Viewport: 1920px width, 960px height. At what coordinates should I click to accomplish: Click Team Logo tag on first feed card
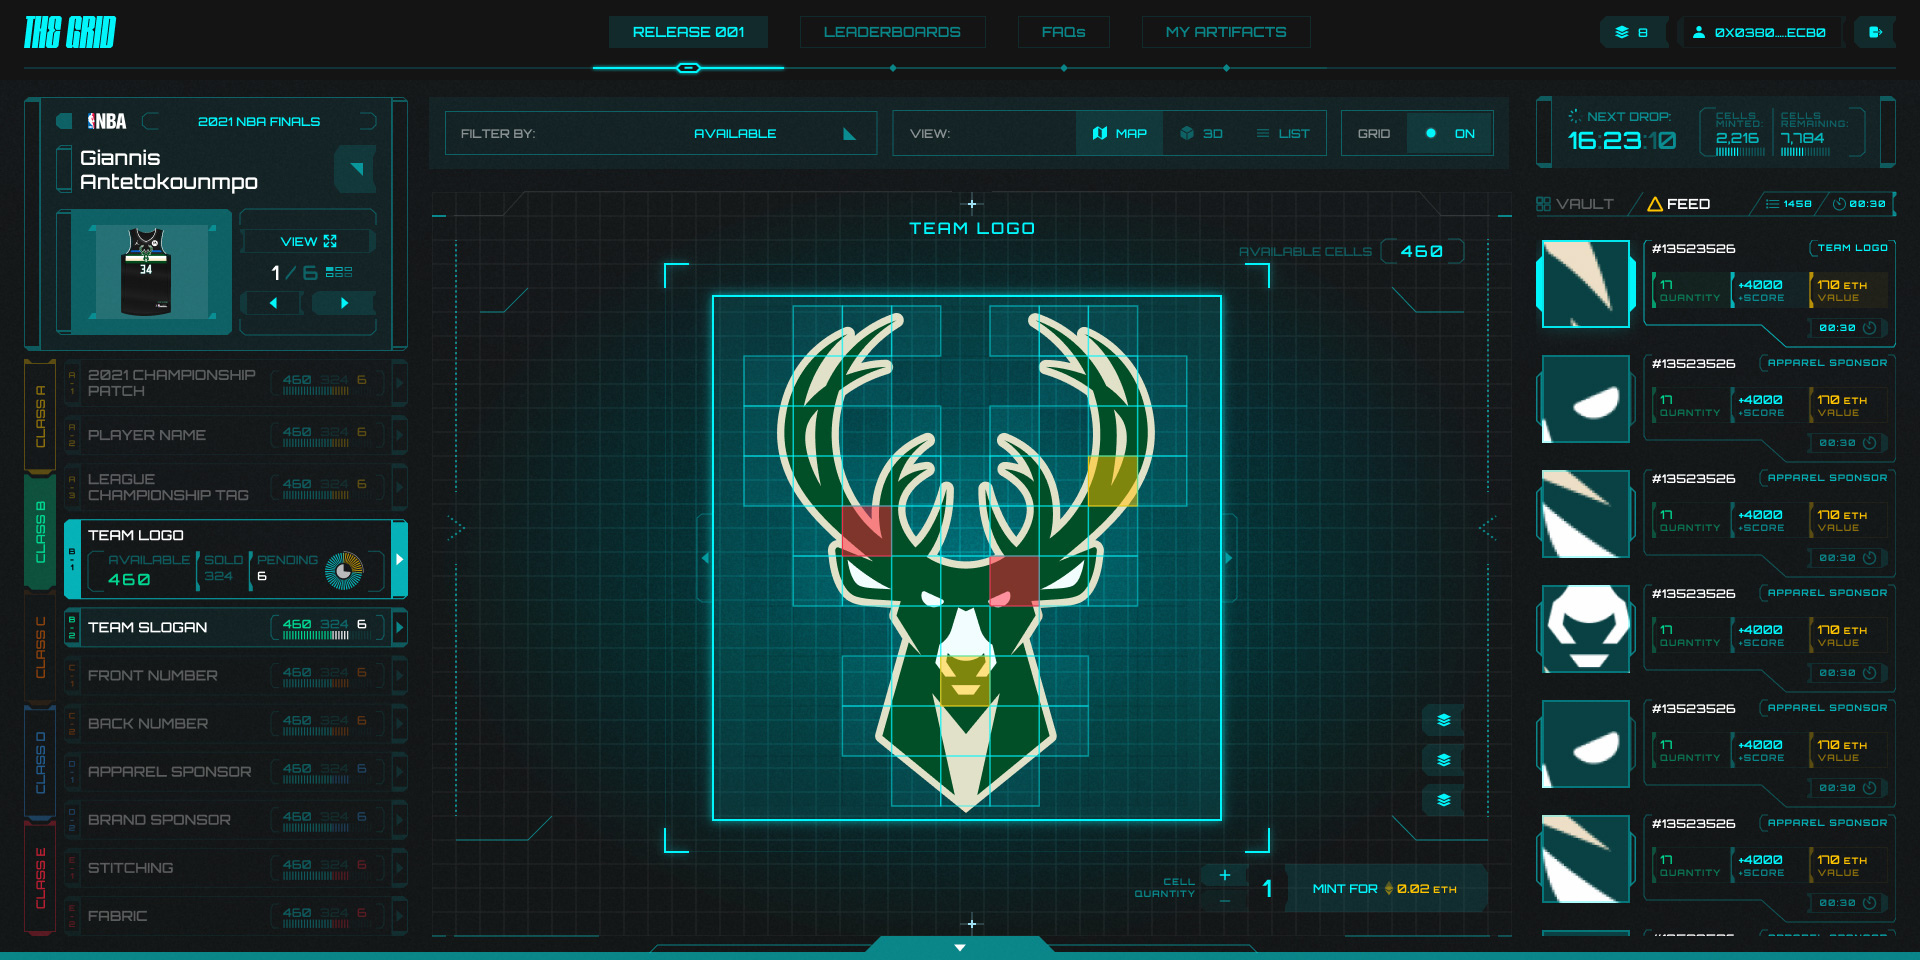(1851, 248)
